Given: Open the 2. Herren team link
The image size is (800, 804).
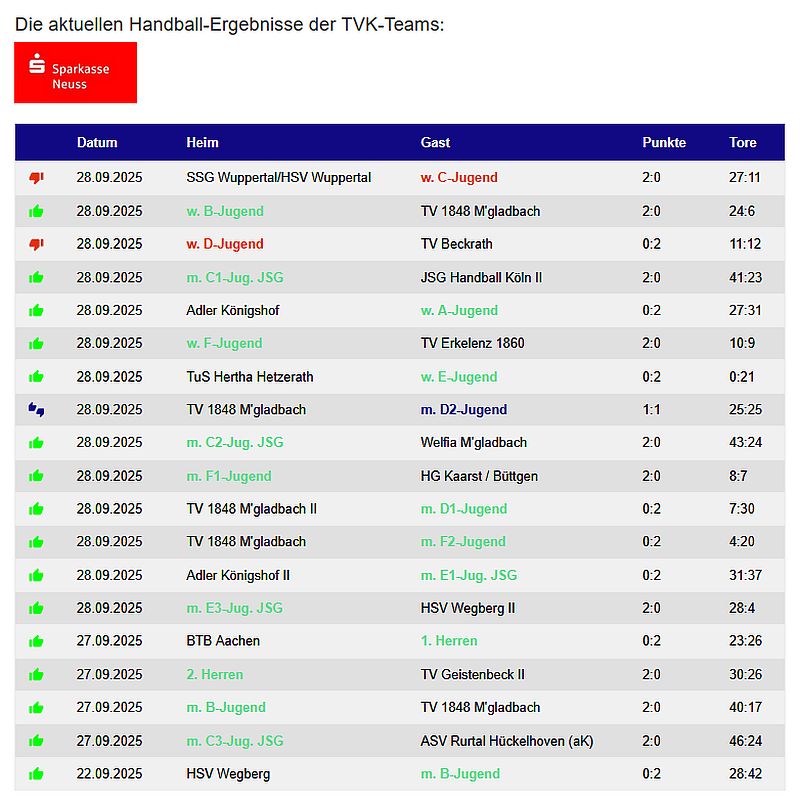Looking at the screenshot, I should (215, 675).
